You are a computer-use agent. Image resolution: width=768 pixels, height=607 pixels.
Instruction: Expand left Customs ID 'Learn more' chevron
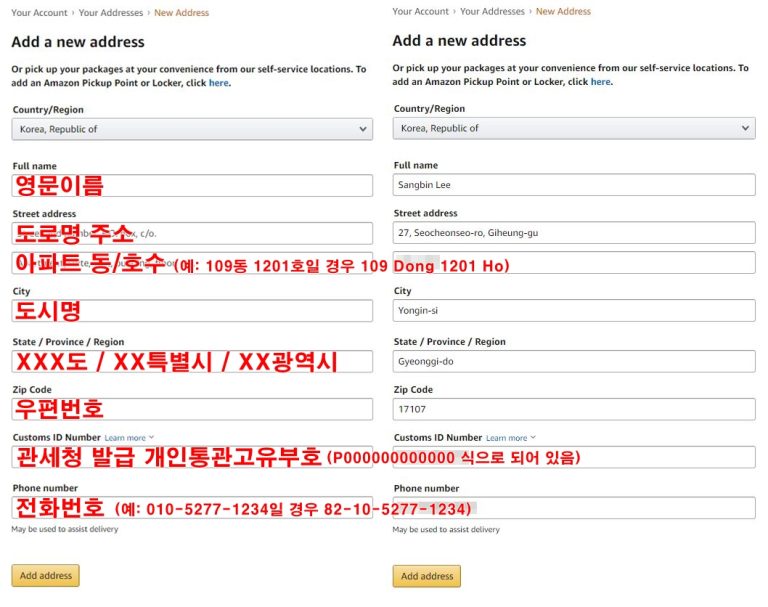coord(153,438)
